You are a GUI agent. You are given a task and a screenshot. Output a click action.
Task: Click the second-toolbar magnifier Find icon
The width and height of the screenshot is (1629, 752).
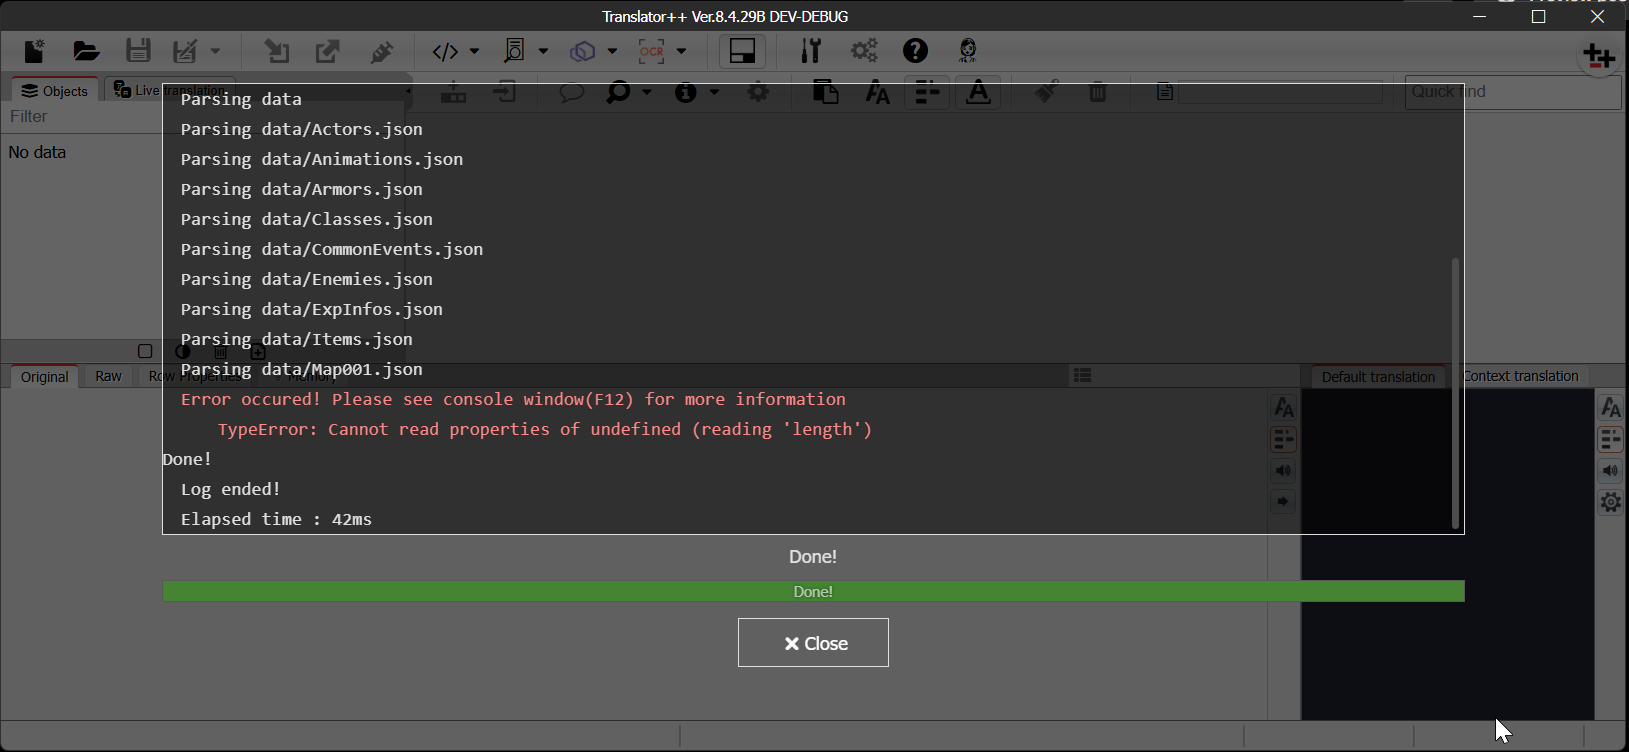pyautogui.click(x=619, y=93)
